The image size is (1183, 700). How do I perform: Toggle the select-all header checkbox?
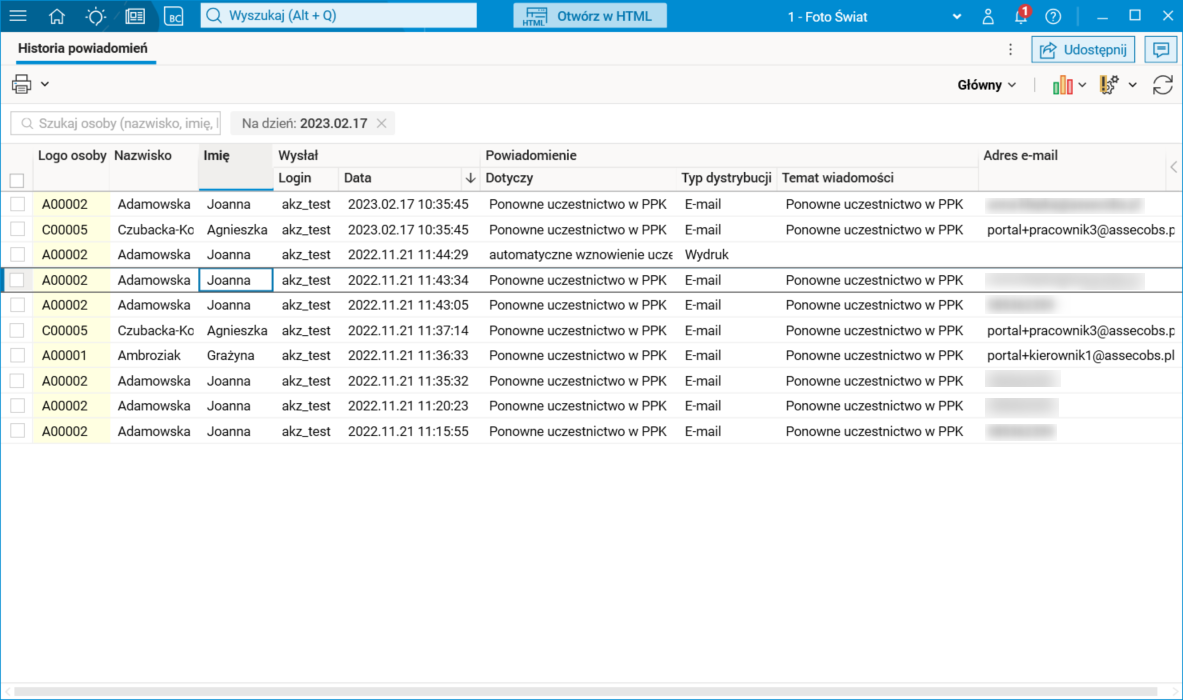point(17,180)
